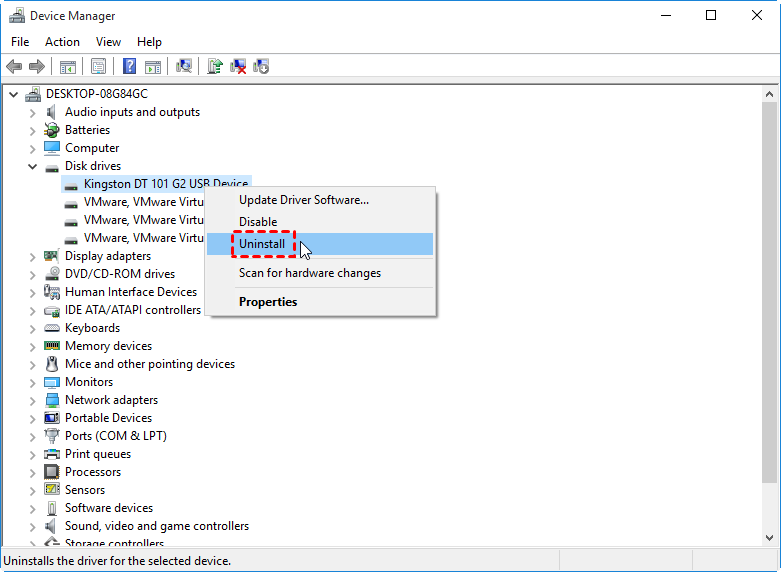Viewport: 781px width, 572px height.
Task: Select the Software devices label
Action: [109, 508]
